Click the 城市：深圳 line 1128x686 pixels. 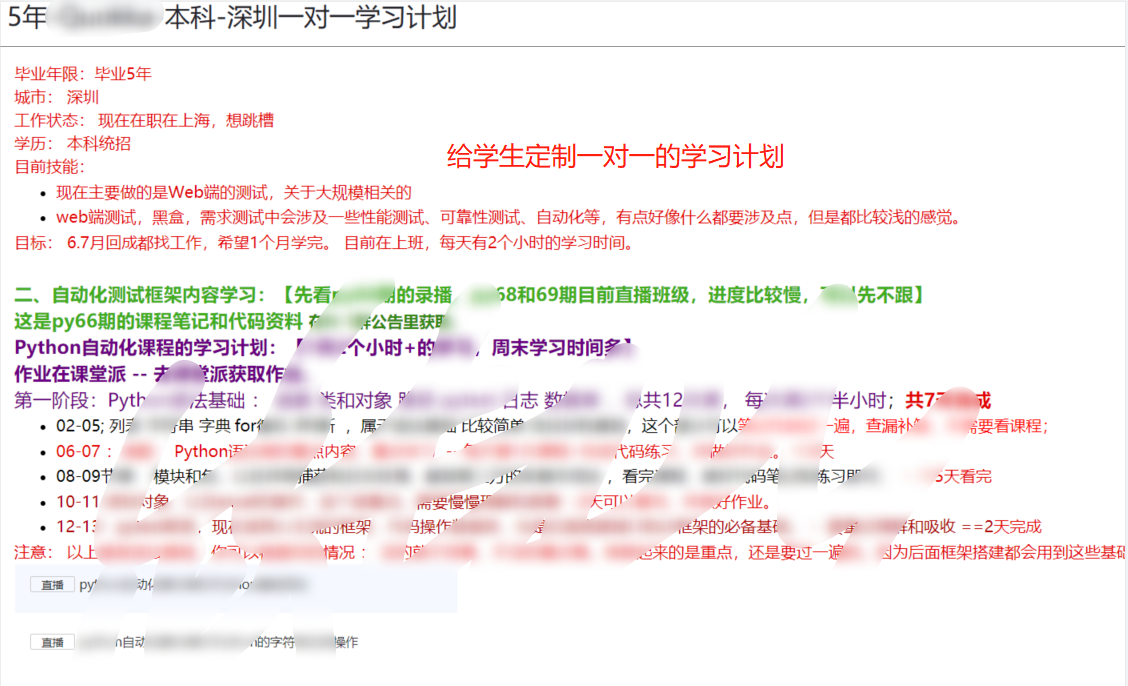click(57, 97)
